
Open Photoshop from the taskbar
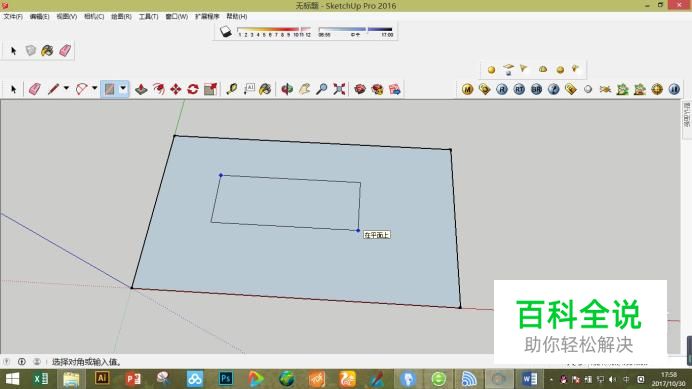[x=226, y=379]
